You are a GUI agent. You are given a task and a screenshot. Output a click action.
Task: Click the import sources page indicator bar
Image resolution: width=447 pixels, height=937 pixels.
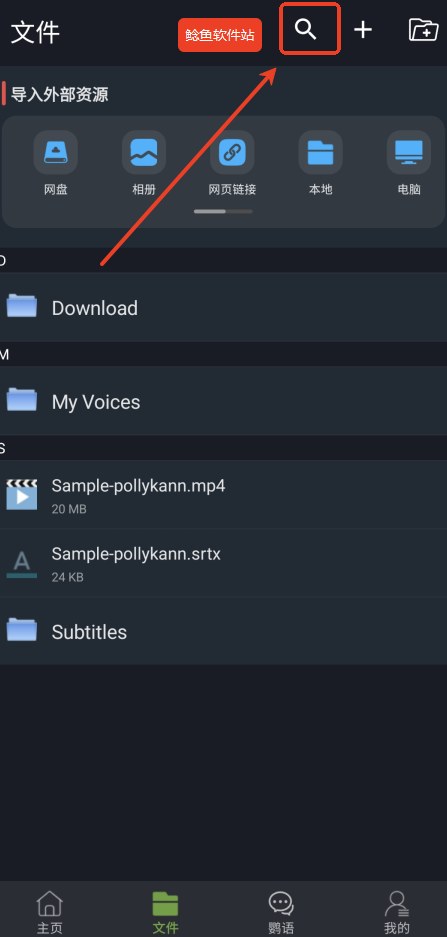(224, 212)
